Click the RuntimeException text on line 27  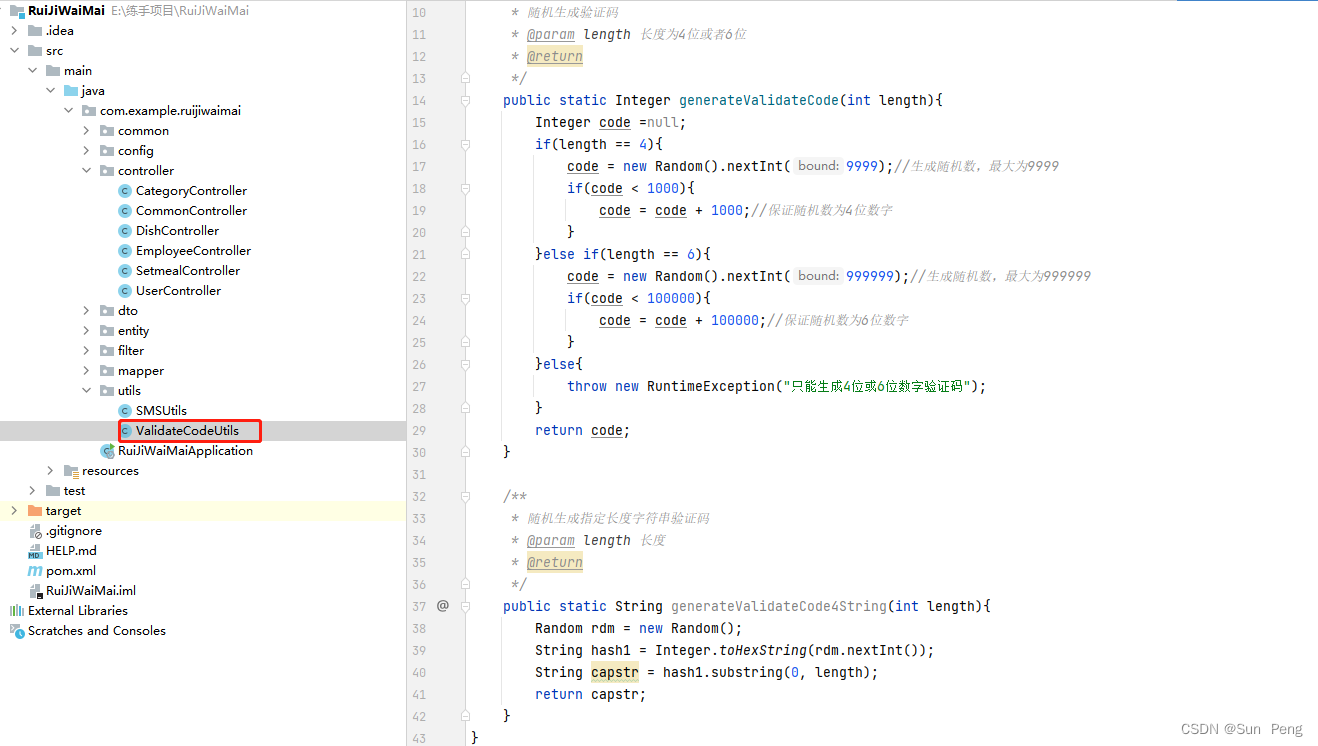pos(711,386)
